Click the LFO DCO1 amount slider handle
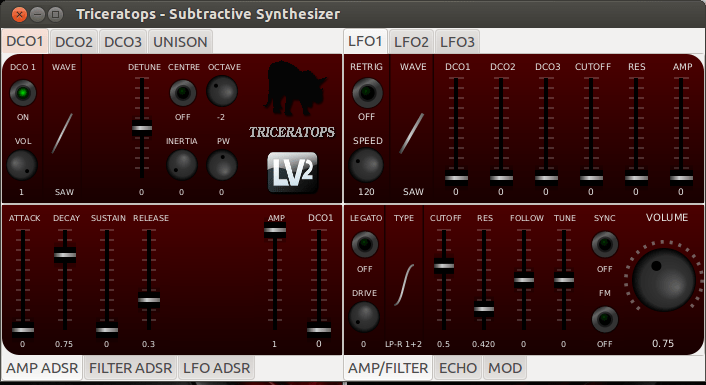 click(x=456, y=178)
